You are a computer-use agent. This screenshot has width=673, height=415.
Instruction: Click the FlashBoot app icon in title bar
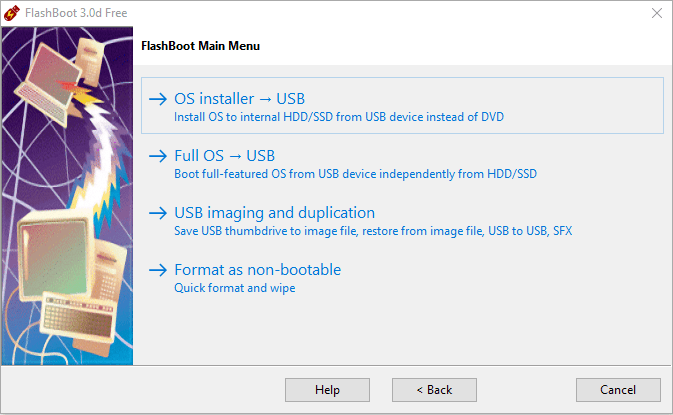click(x=12, y=13)
